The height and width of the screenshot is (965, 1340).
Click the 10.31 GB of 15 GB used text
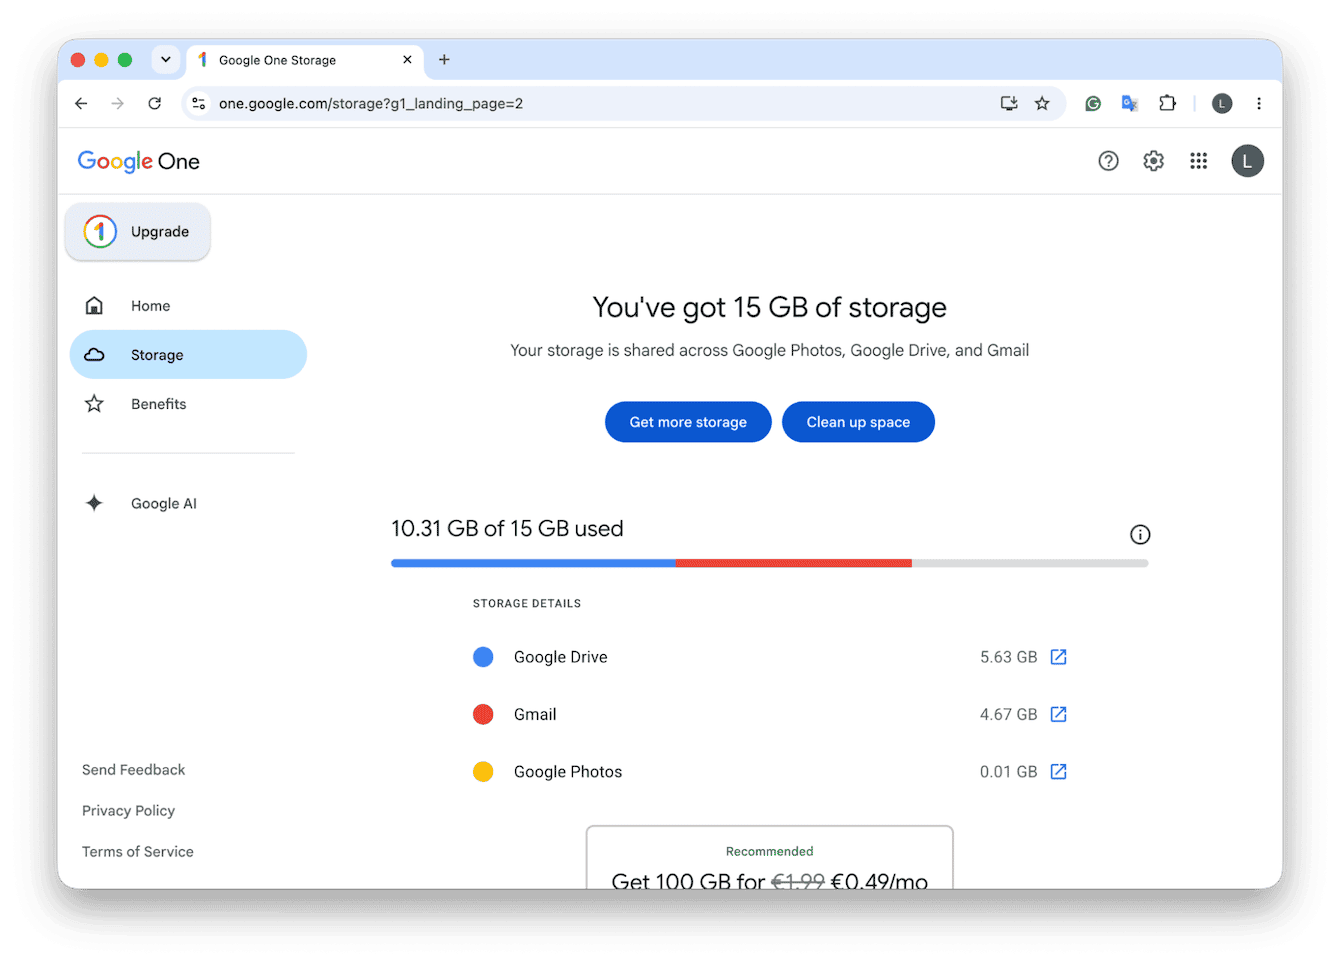(507, 529)
